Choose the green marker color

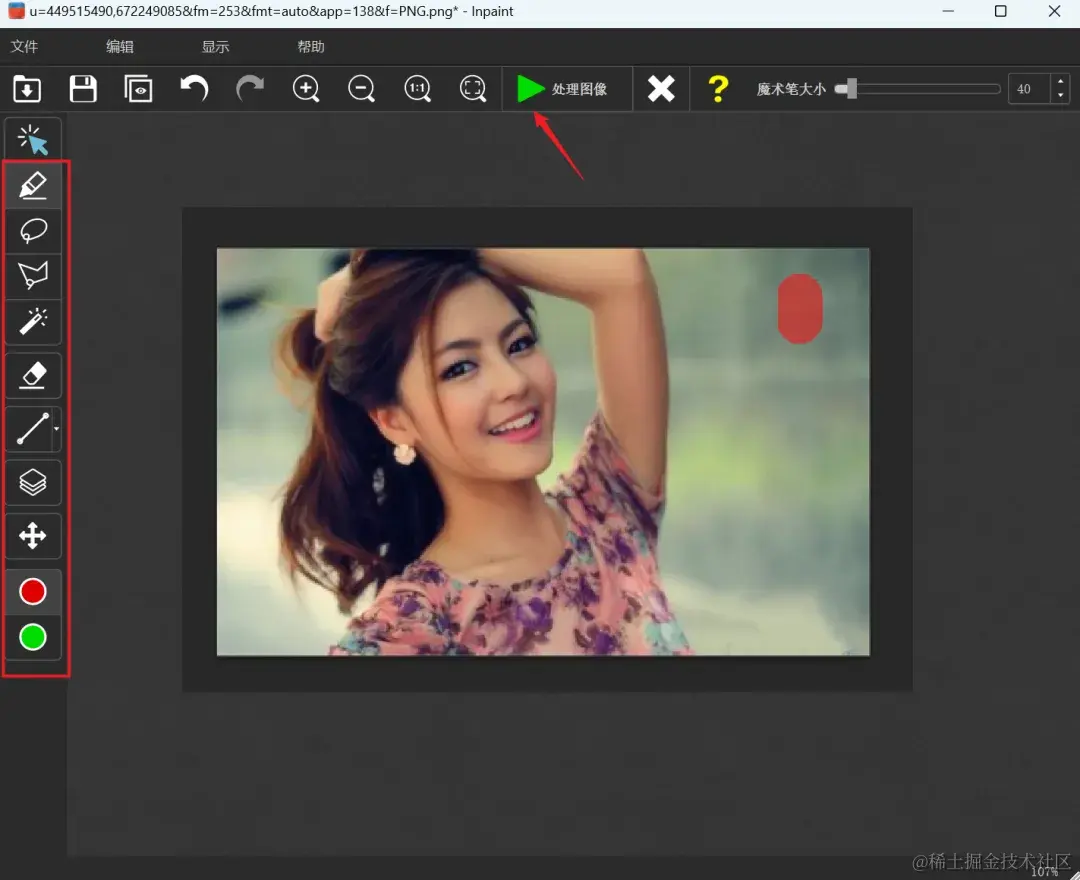point(33,637)
